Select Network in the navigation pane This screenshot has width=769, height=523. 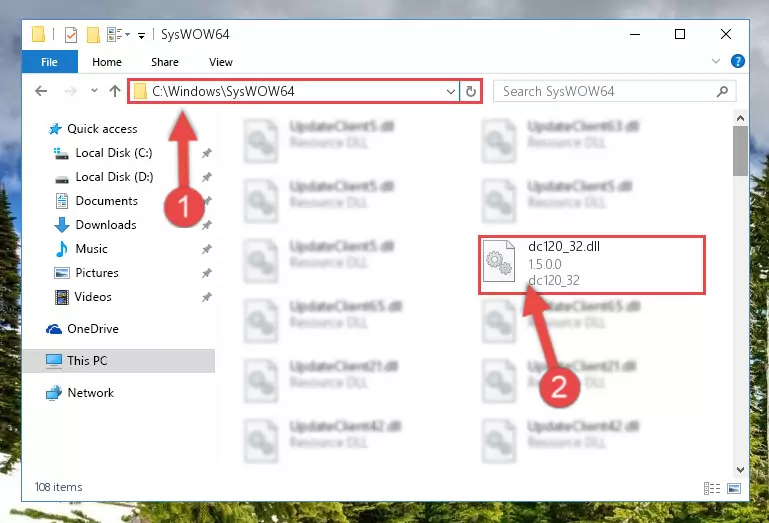coord(91,393)
